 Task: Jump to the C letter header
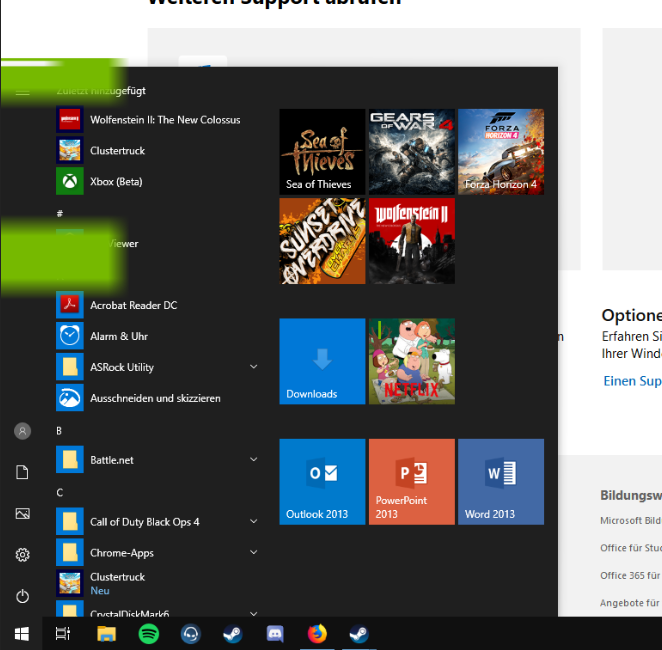point(60,493)
